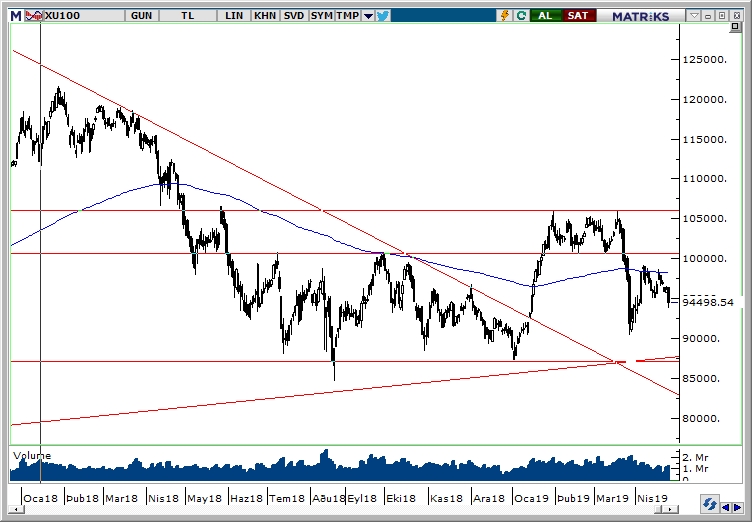Select the GUN period button
The height and width of the screenshot is (522, 752).
point(141,16)
